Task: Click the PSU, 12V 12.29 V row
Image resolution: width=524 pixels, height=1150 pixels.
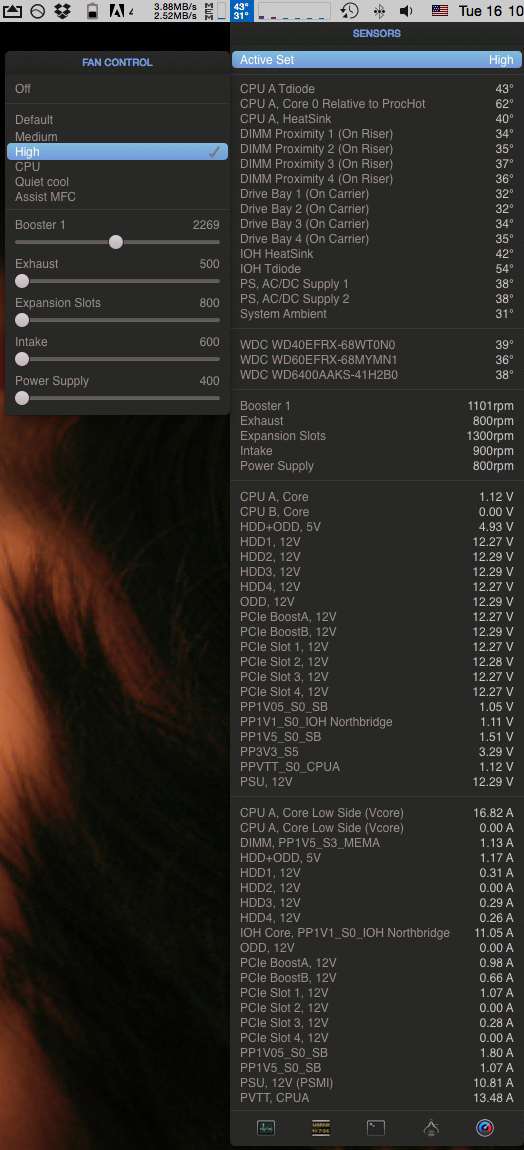Action: click(376, 782)
